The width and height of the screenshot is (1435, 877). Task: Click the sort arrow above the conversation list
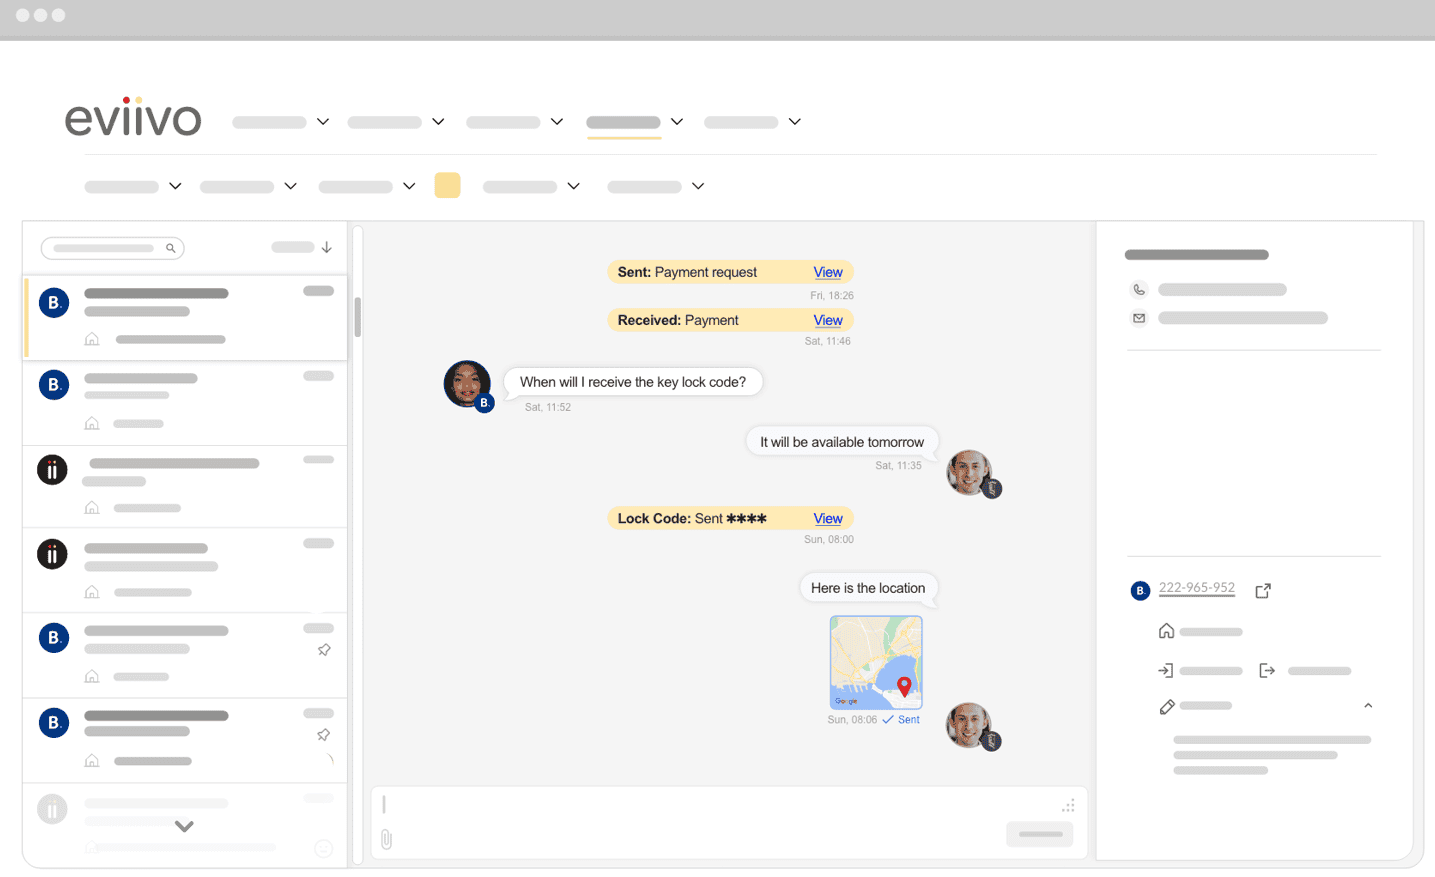(x=328, y=247)
